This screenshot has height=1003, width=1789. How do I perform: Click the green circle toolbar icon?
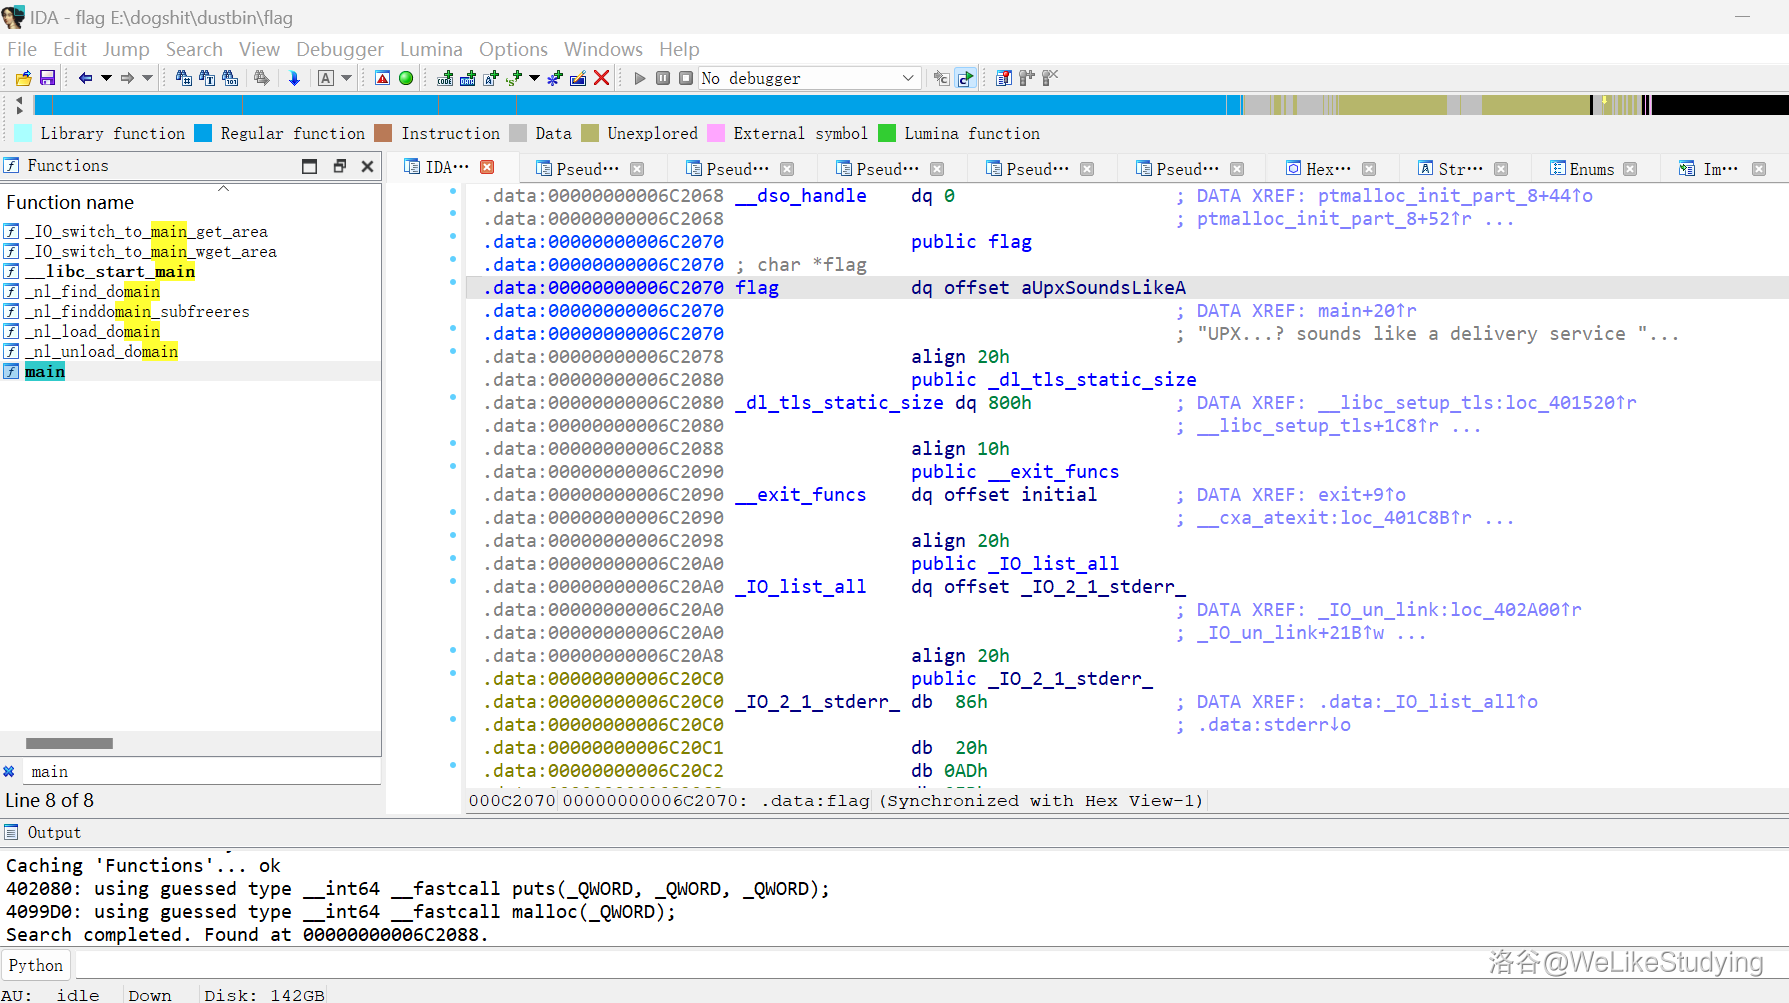pos(406,78)
